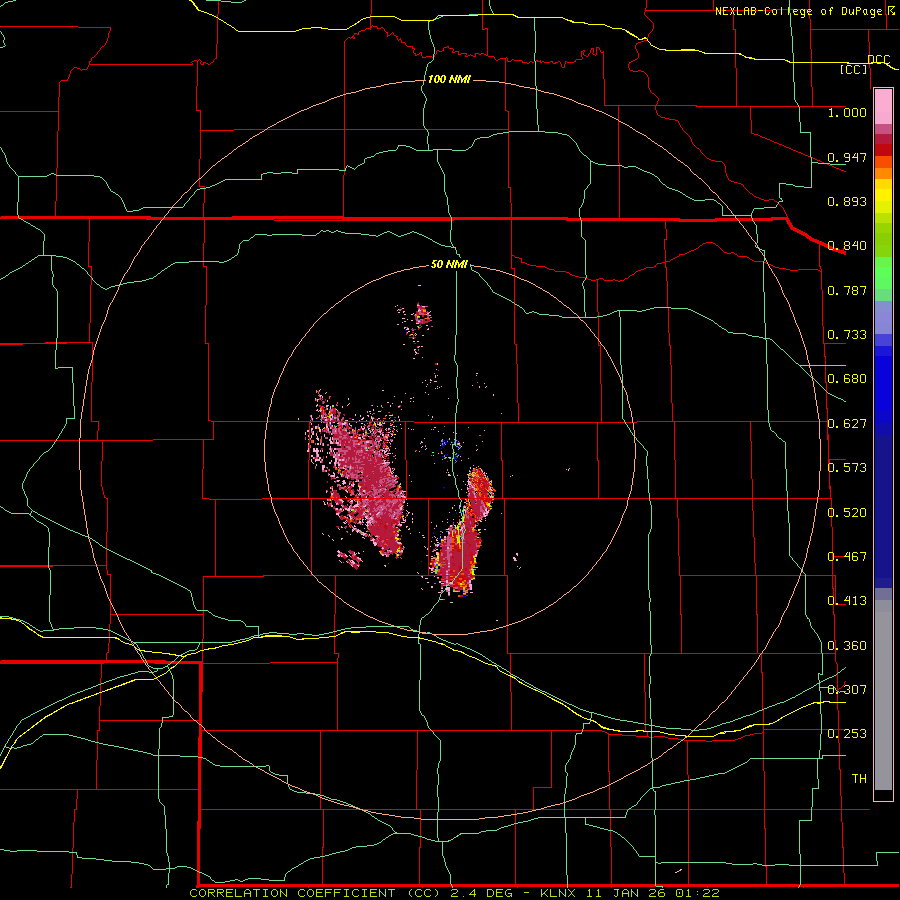Click the 0.520 legend value
This screenshot has height=900, width=900.
coord(847,513)
